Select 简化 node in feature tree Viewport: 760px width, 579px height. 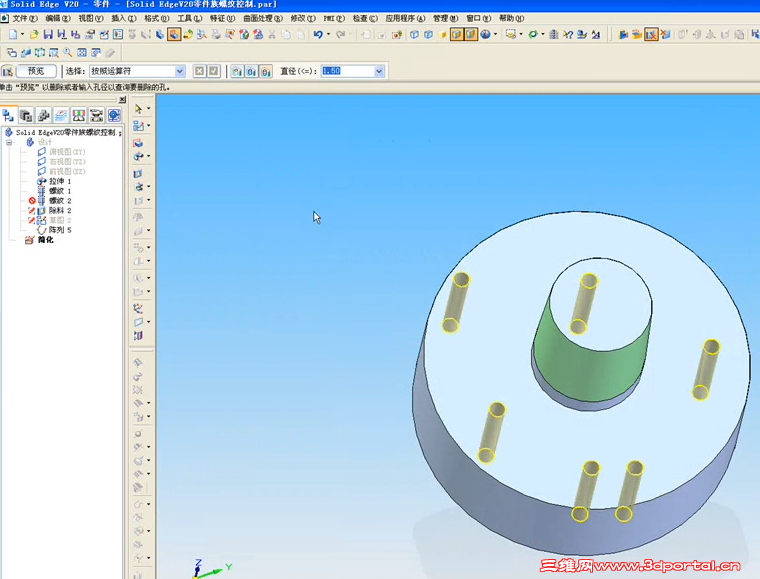(46, 240)
